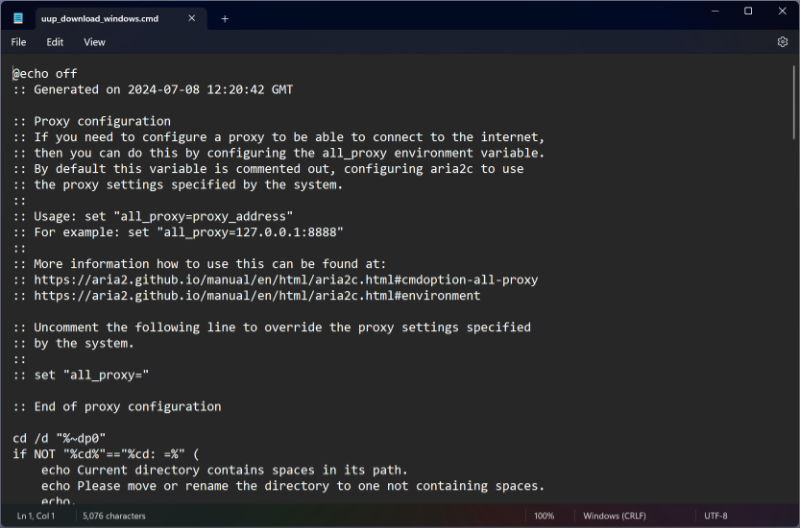Open the Edit menu
Screen dimensions: 800x528
coord(54,42)
